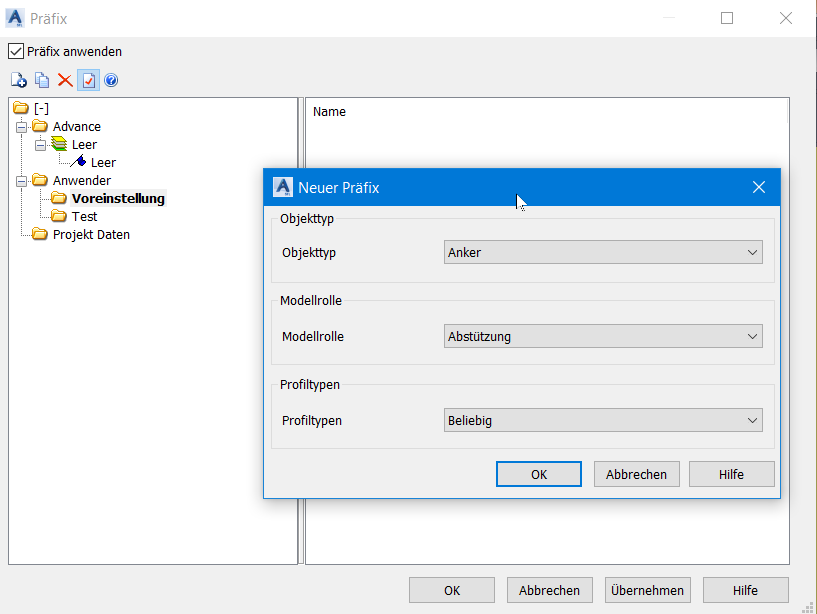Click the yellow Leer layers icon

pyautogui.click(x=57, y=144)
